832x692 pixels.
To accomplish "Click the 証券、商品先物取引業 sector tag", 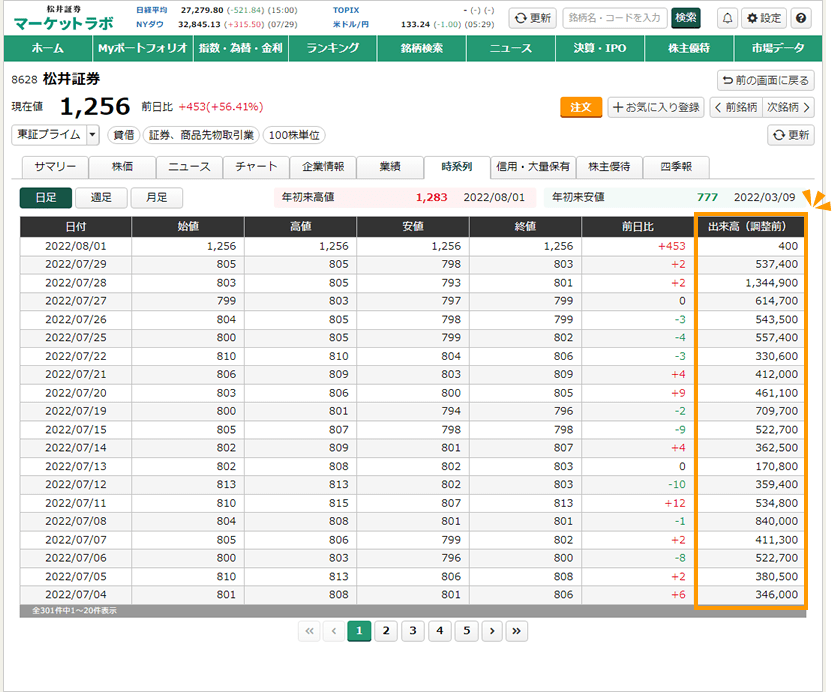I will (201, 135).
